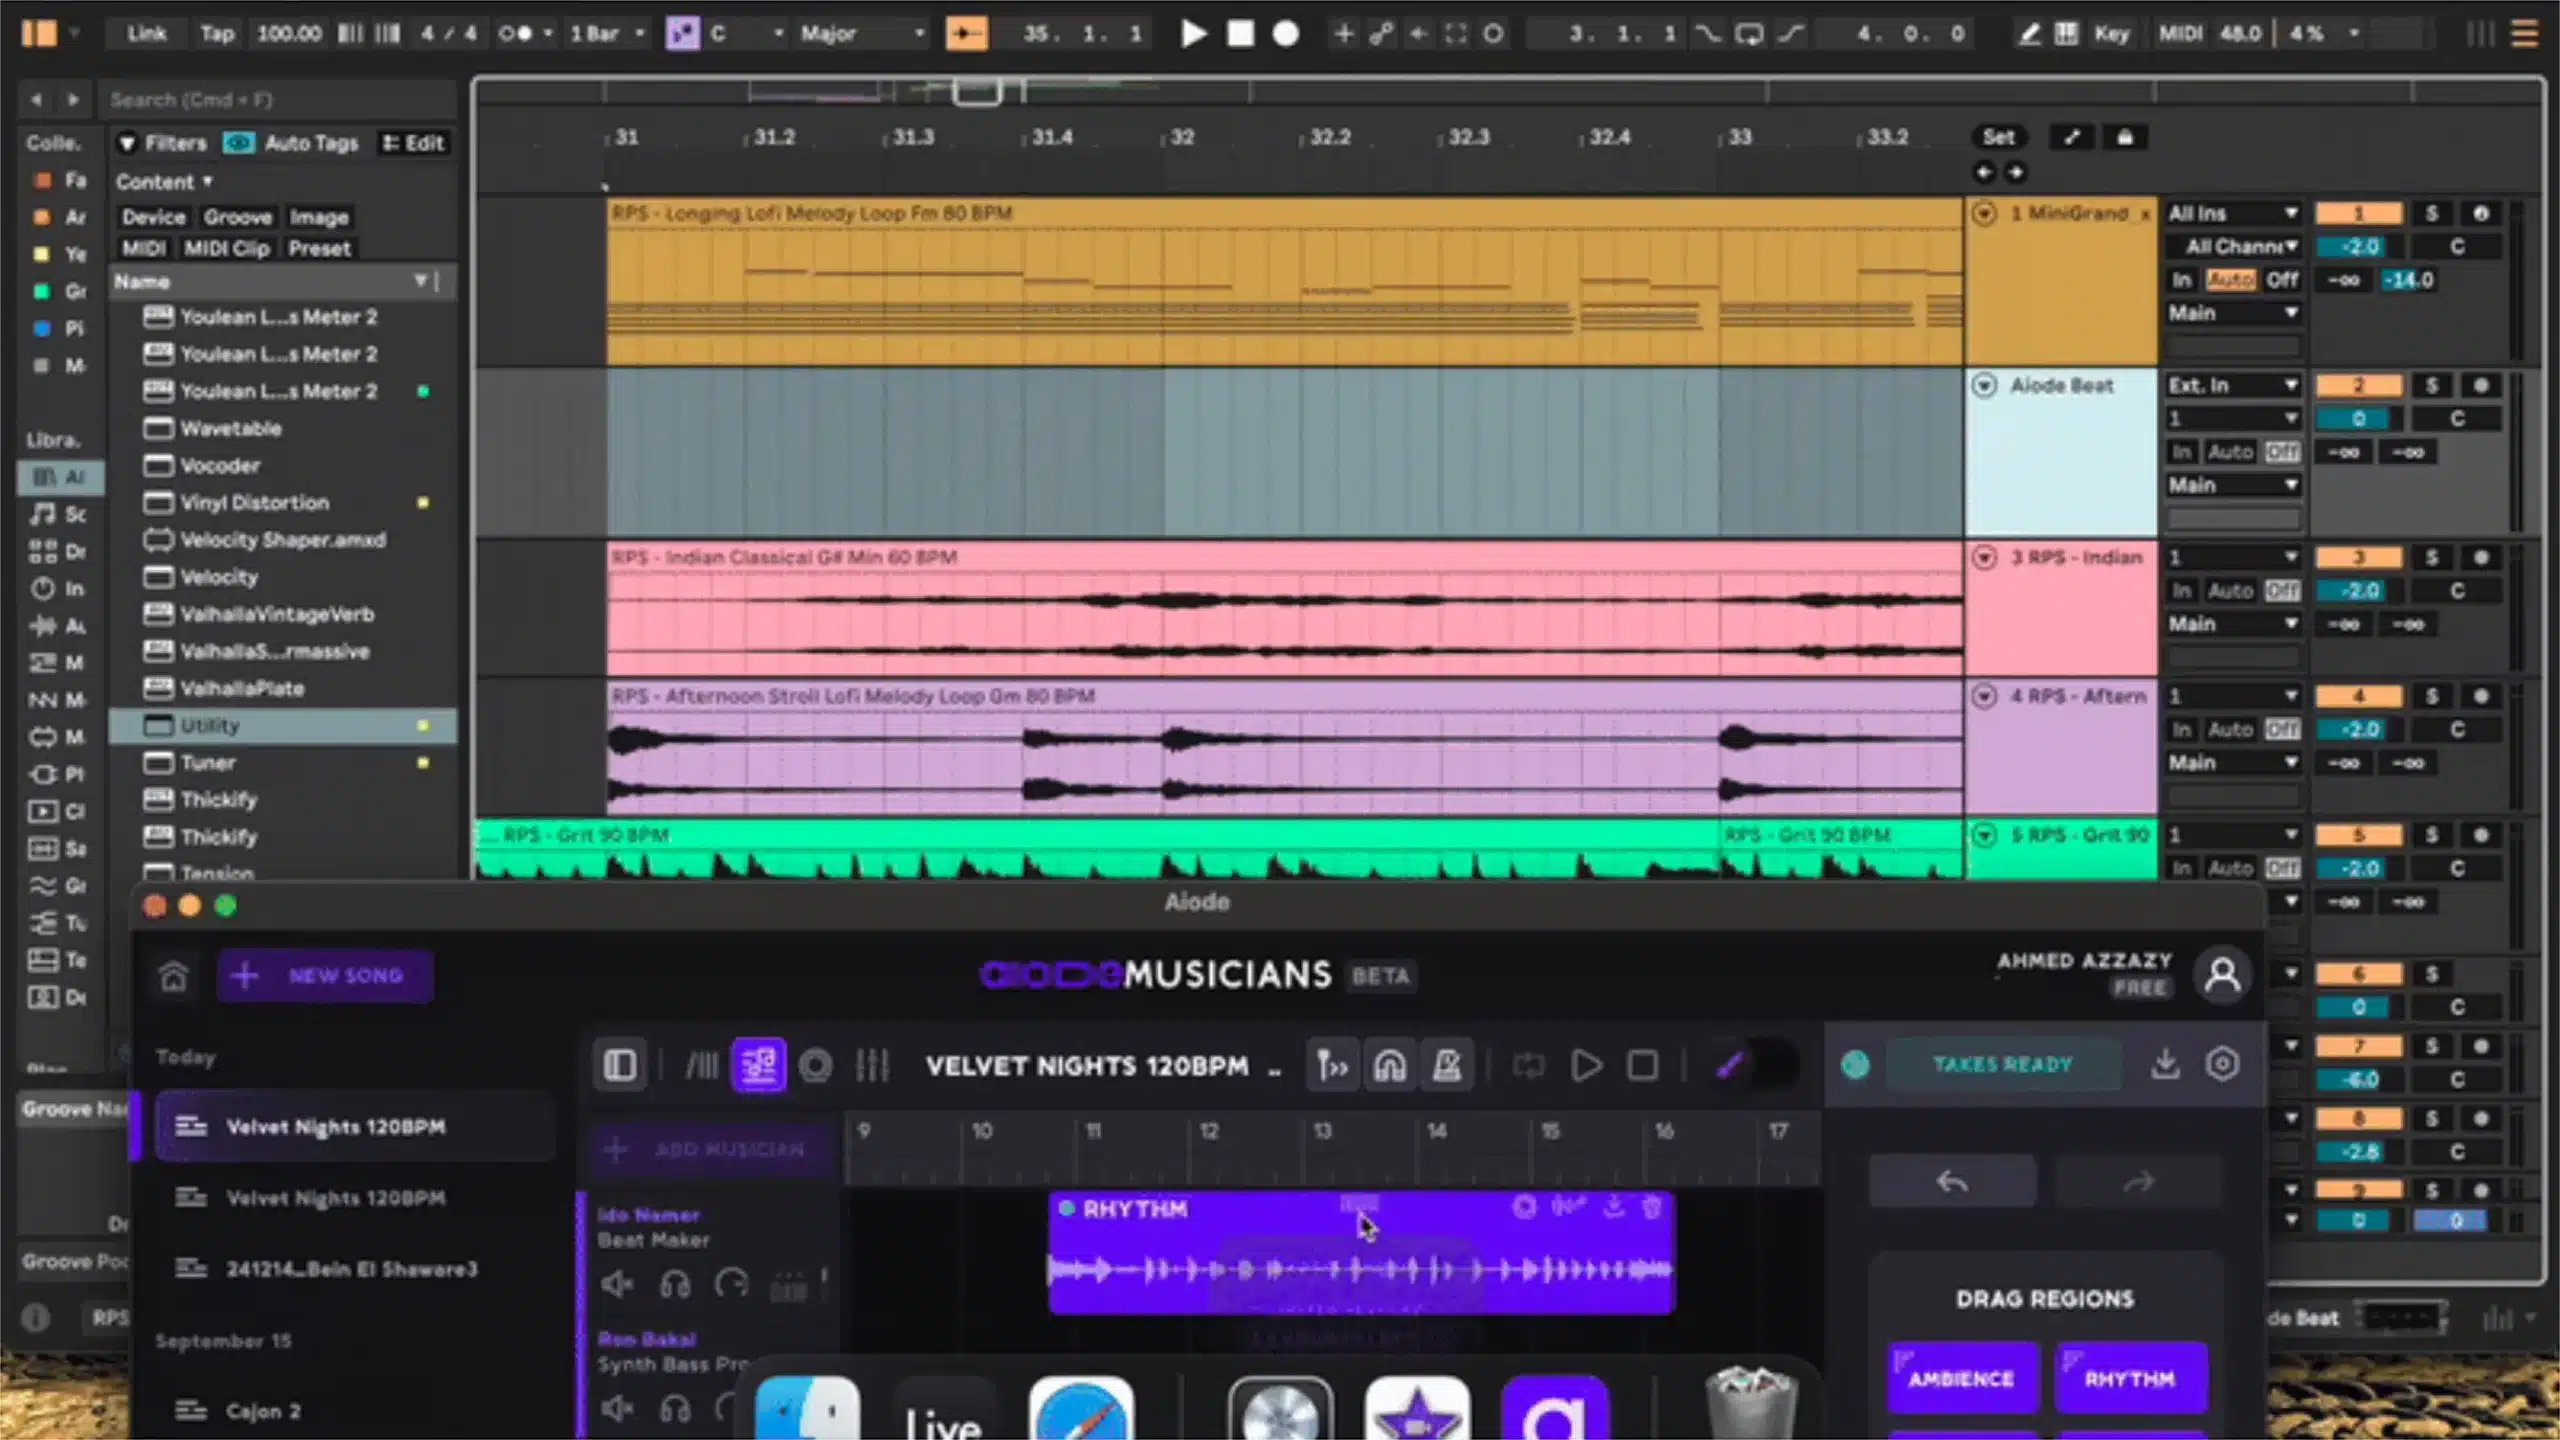Screen dimensions: 2560x1440
Task: Click the headphones icon under Ido Namer
Action: [x=676, y=1284]
